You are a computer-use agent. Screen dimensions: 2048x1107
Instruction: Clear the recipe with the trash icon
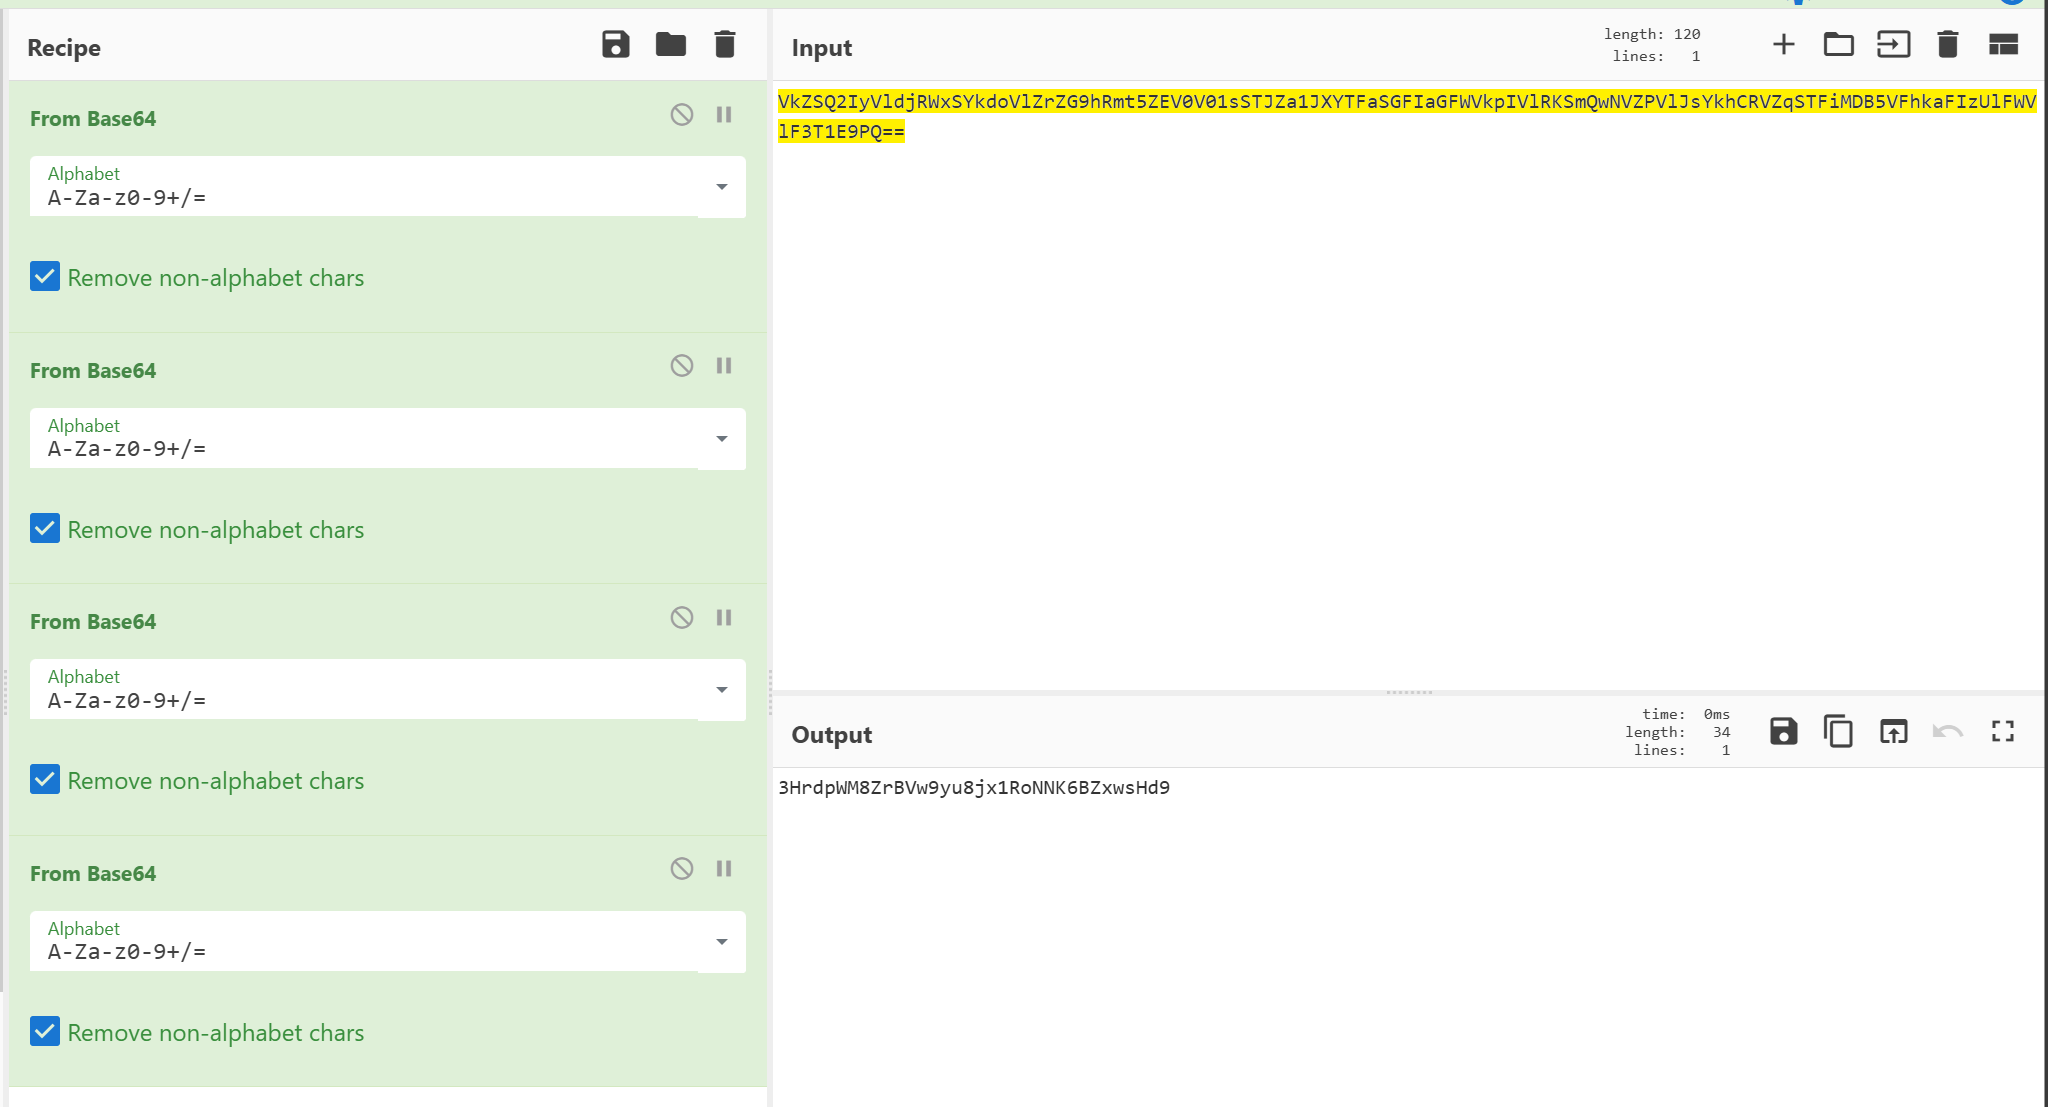725,45
